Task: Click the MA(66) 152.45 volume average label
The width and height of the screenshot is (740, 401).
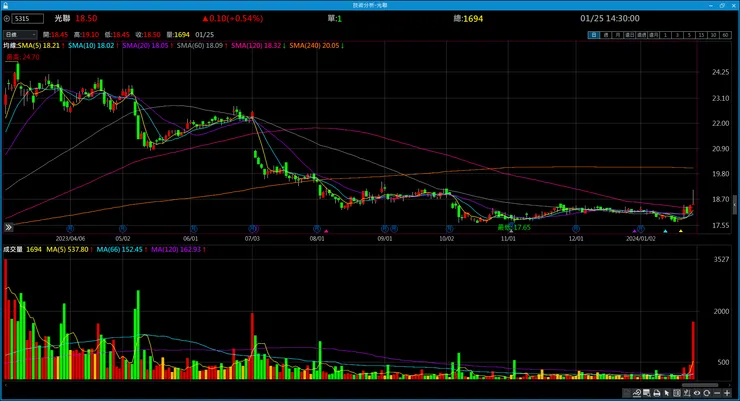Action: (119, 250)
